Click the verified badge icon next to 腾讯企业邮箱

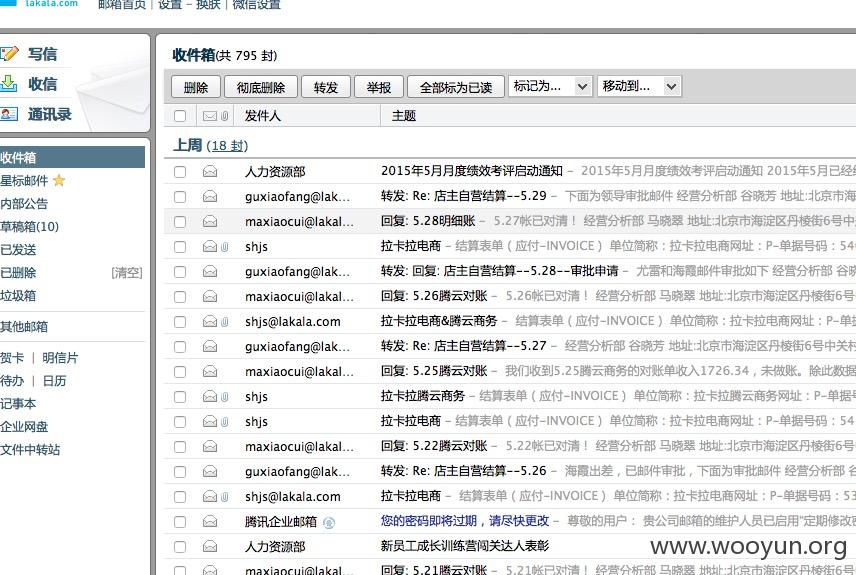(329, 523)
